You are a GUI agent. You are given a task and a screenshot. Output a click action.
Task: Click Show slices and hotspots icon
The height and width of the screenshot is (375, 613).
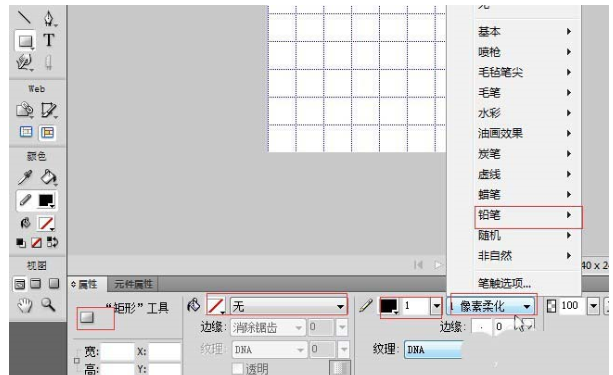[x=47, y=133]
